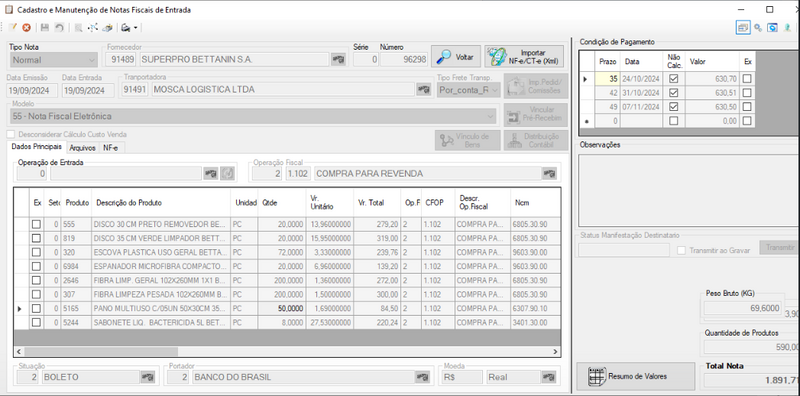This screenshot has width=800, height=396.
Task: Click the user avatar icon at top right
Action: (788, 28)
